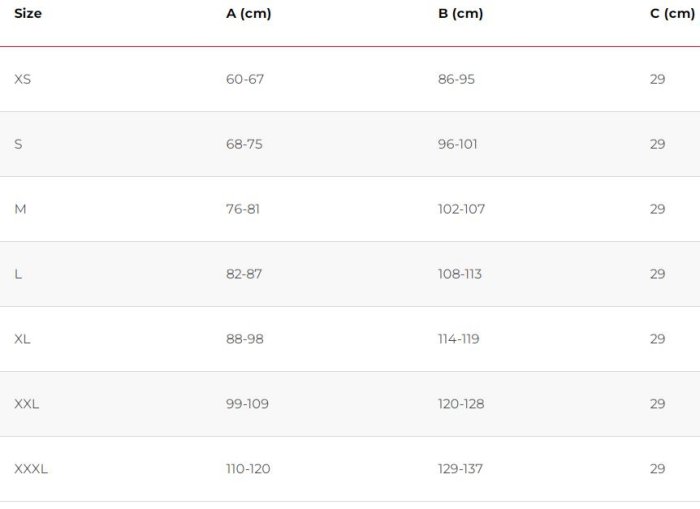This screenshot has height=509, width=700.
Task: Click the 86-95 measurement value
Action: (x=456, y=79)
